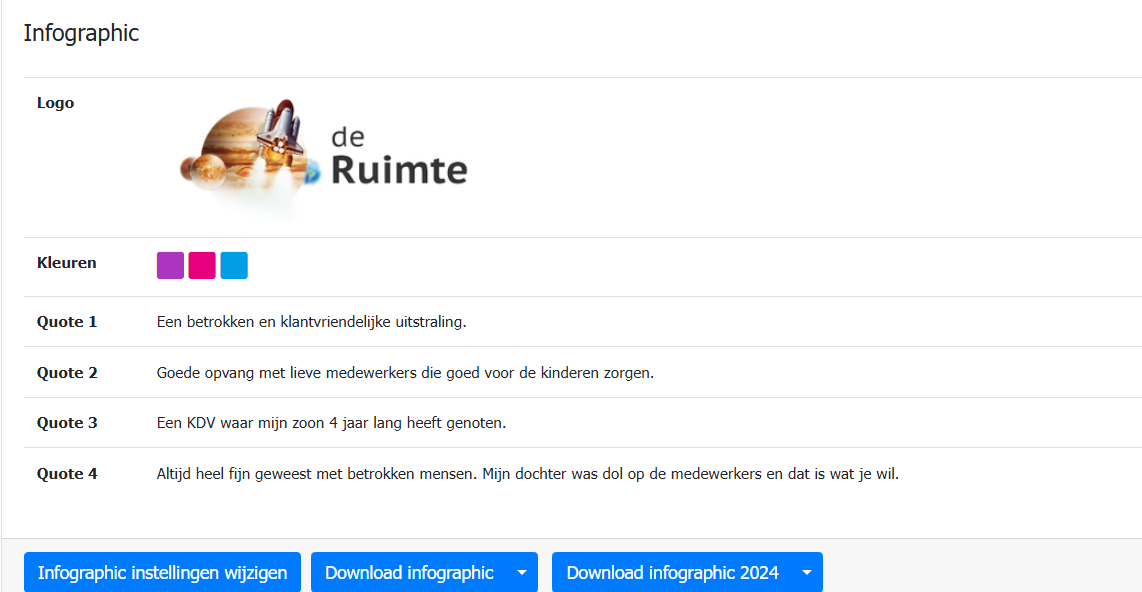Click the Quote 2 row label

67,373
